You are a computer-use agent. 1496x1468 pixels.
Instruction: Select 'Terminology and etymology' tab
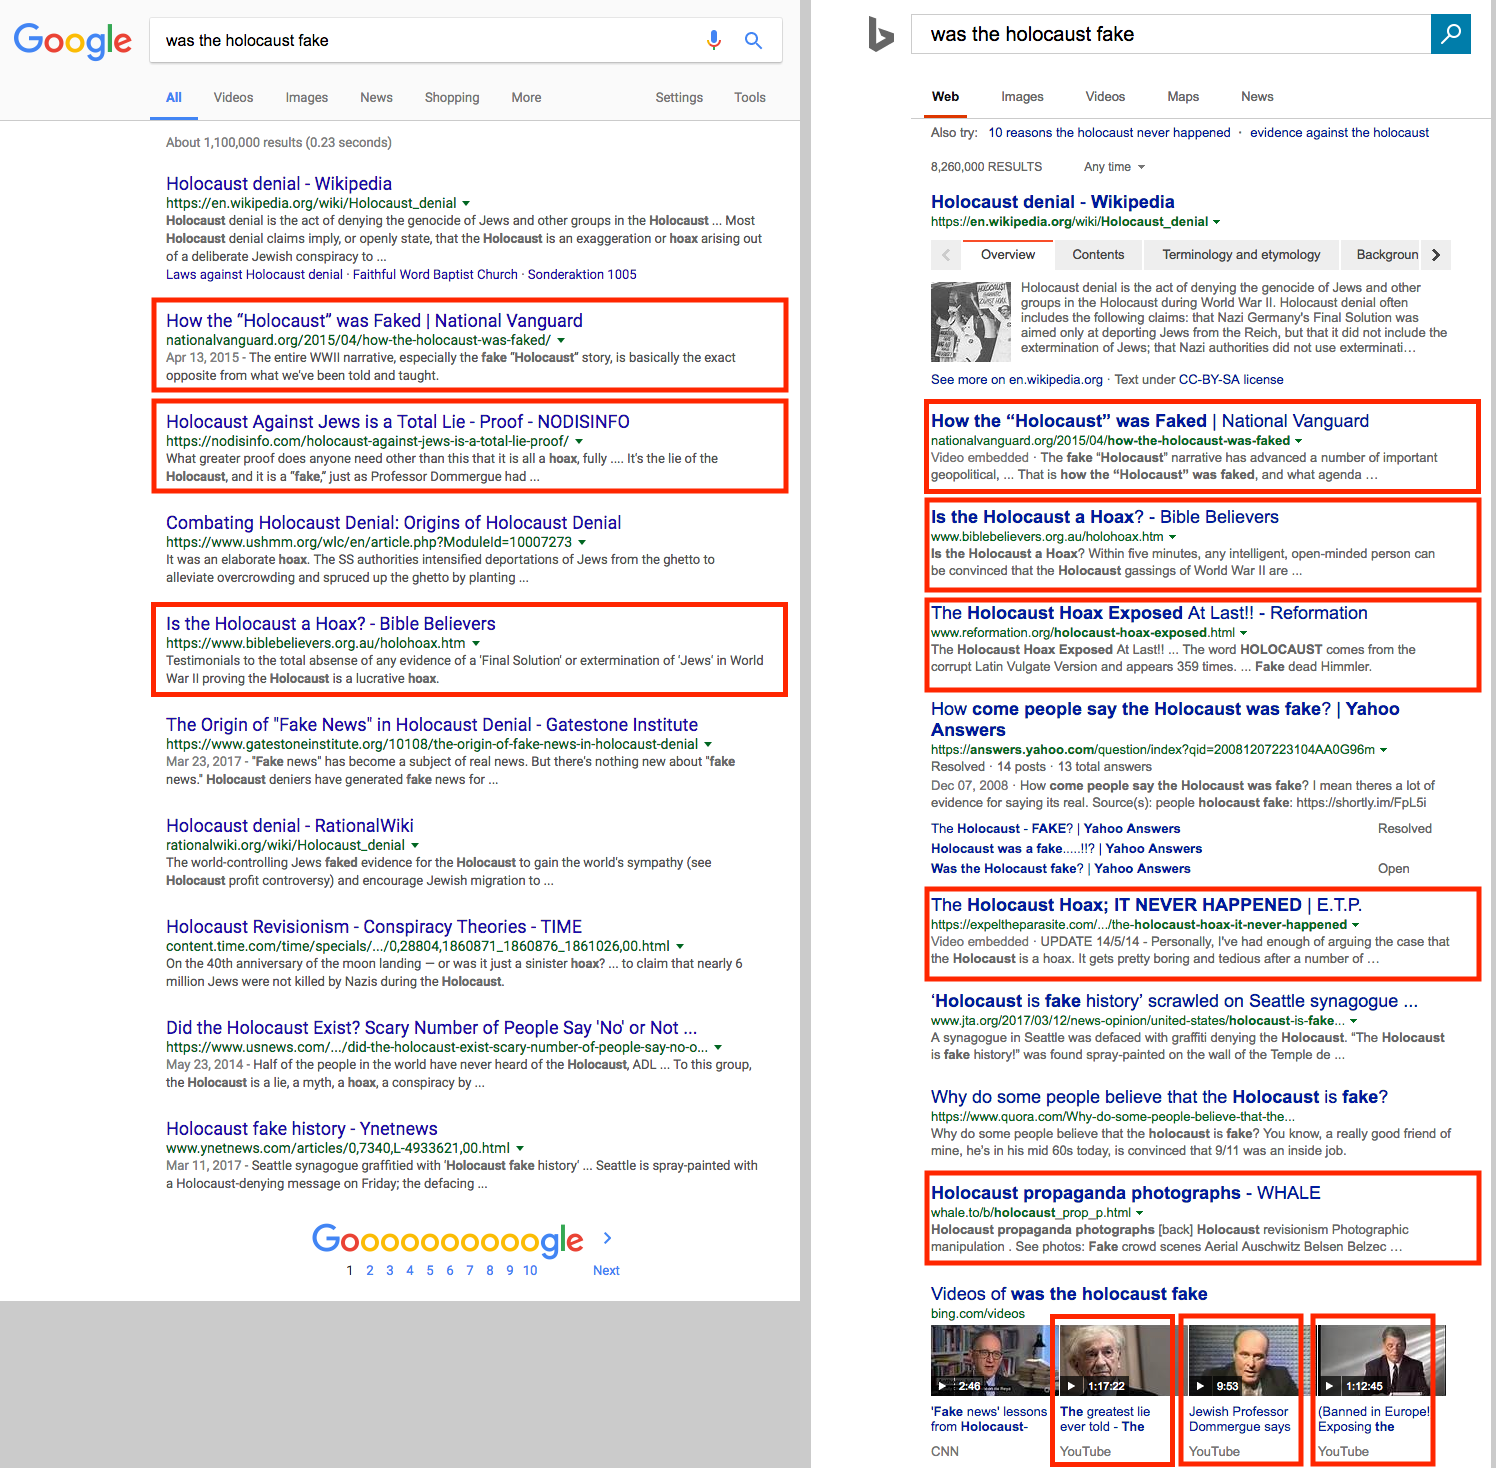point(1241,255)
